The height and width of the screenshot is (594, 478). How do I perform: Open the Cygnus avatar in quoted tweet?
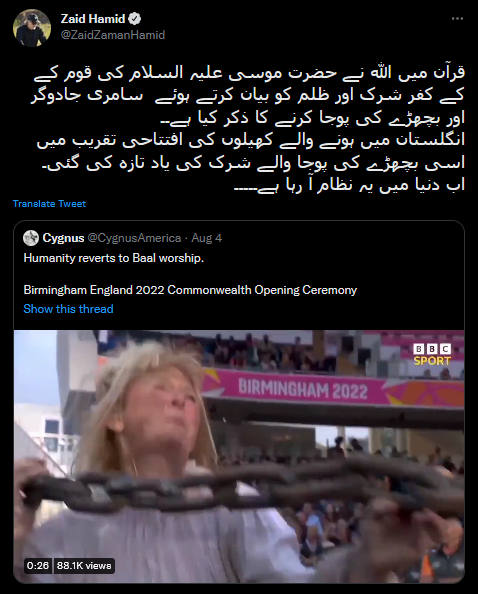(31, 238)
